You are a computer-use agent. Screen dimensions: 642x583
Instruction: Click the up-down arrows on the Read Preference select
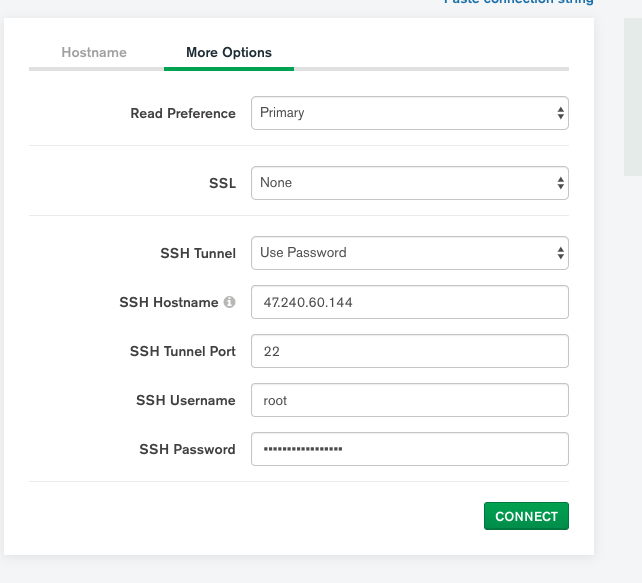(x=560, y=114)
